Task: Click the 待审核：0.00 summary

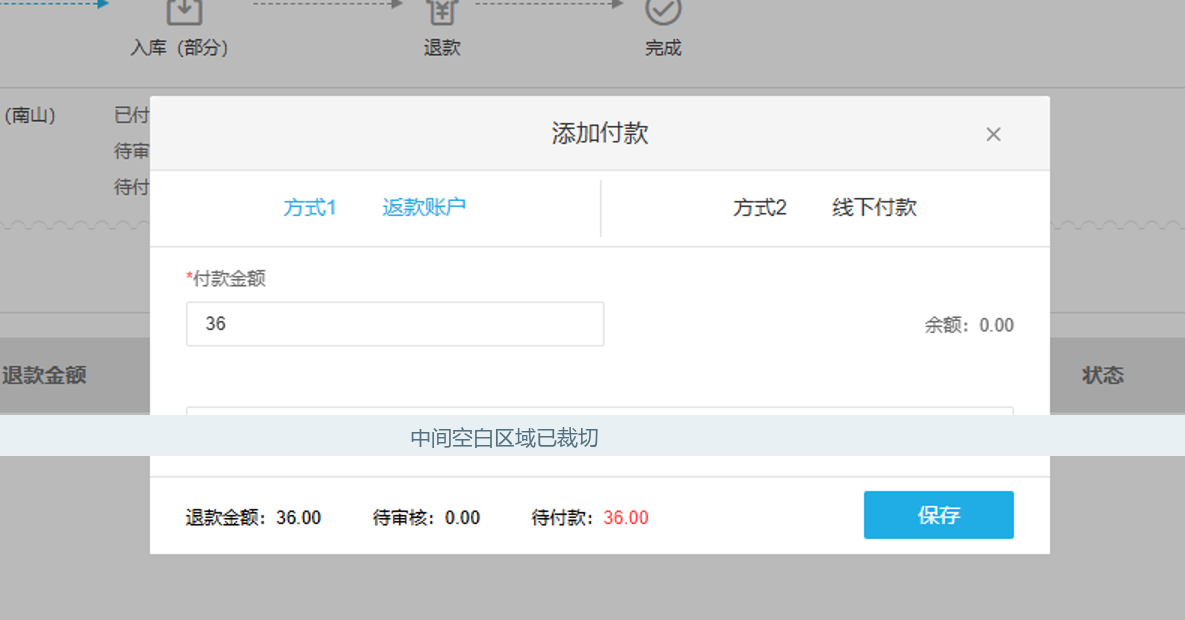Action: [426, 518]
